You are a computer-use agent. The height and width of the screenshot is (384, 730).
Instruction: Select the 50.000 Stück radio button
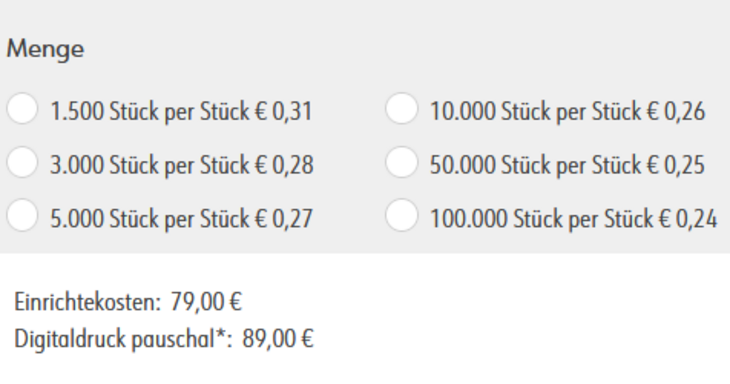(401, 162)
